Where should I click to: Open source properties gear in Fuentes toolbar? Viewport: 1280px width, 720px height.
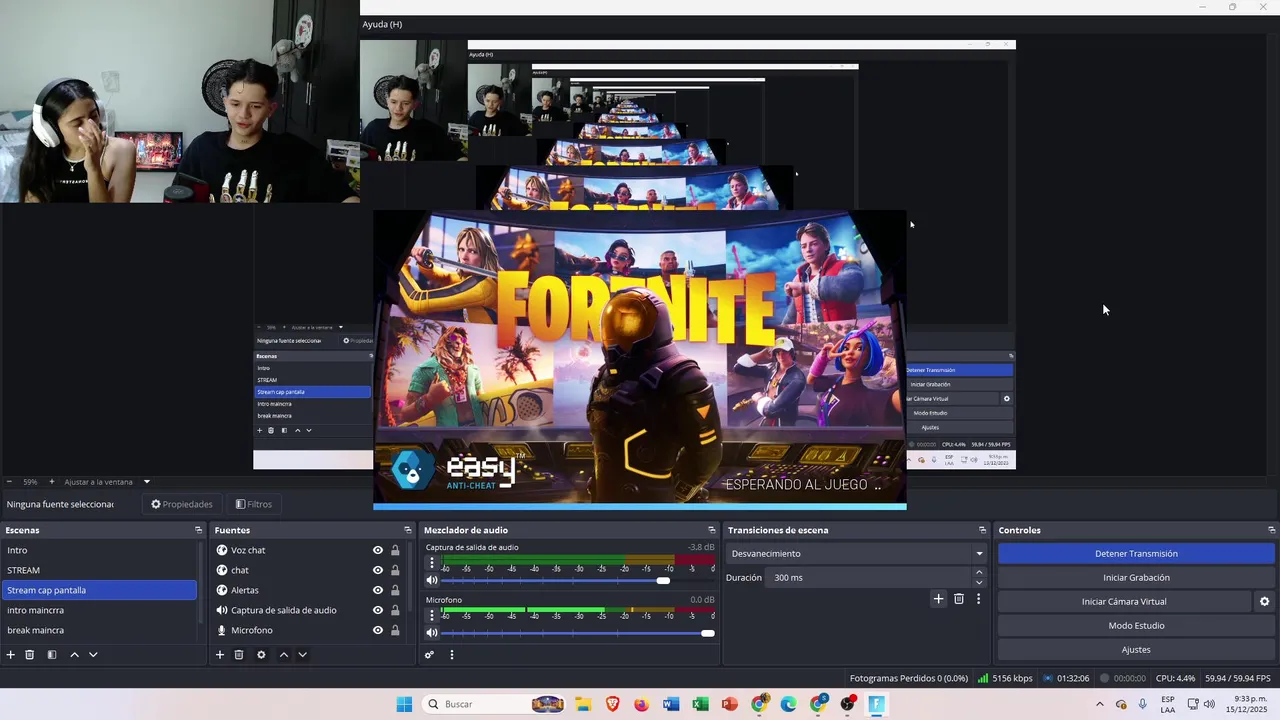tap(261, 655)
